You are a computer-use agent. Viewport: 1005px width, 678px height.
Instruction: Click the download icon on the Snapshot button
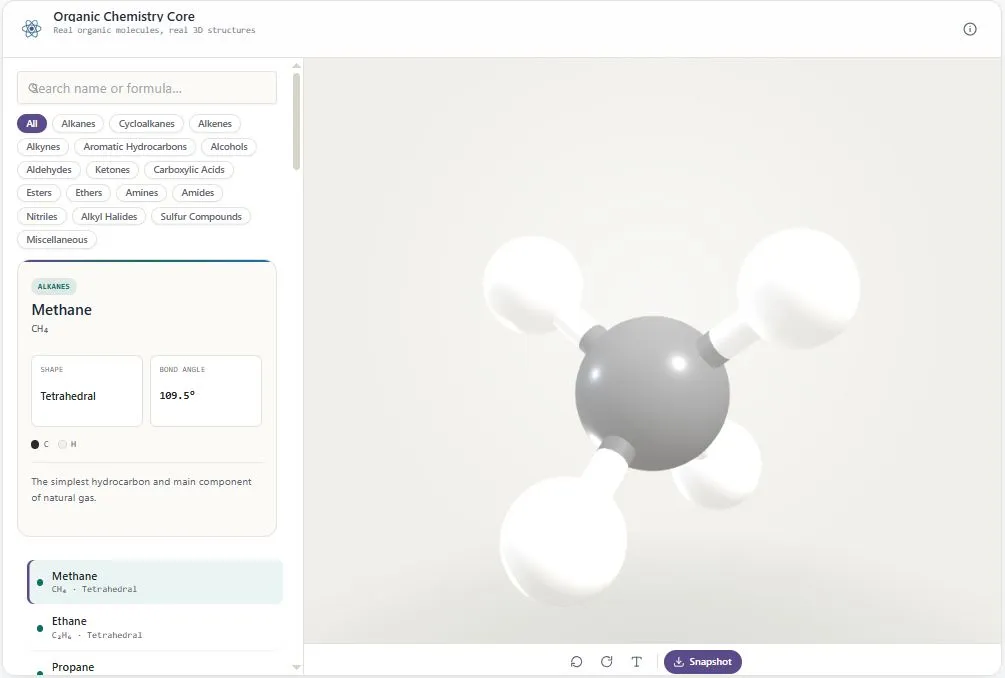[x=679, y=661]
